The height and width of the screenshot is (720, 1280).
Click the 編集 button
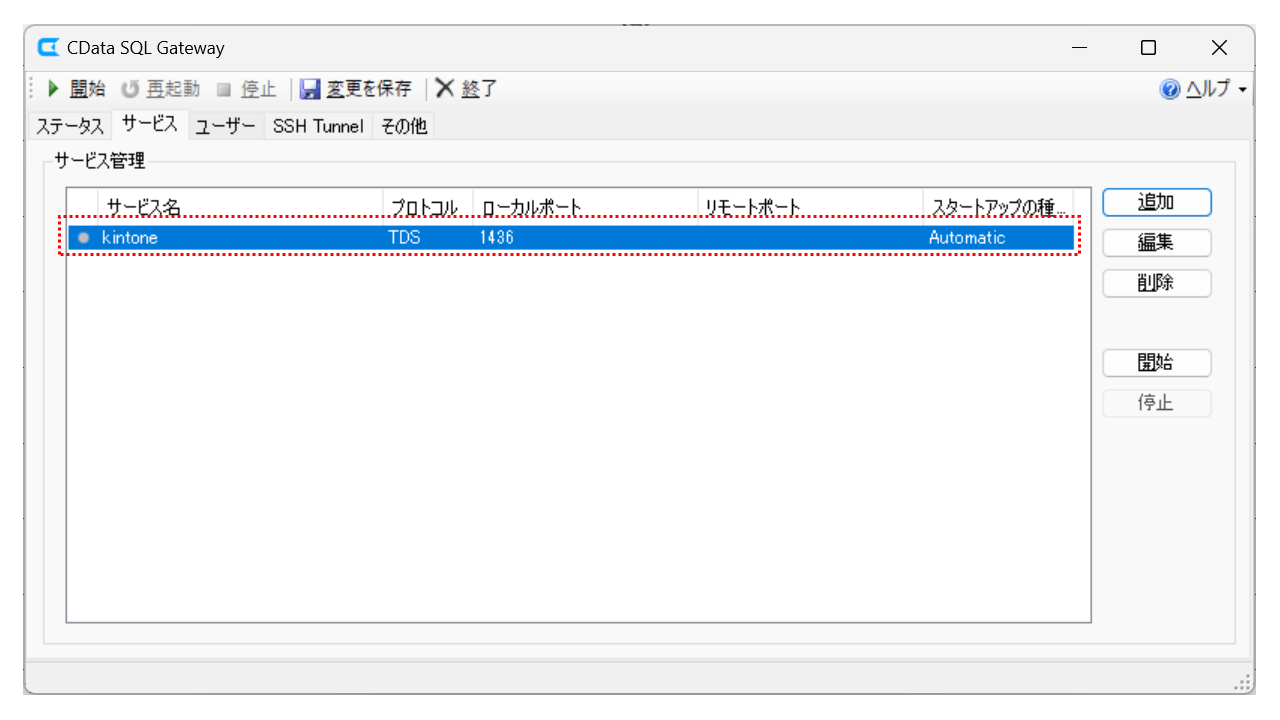(x=1157, y=243)
